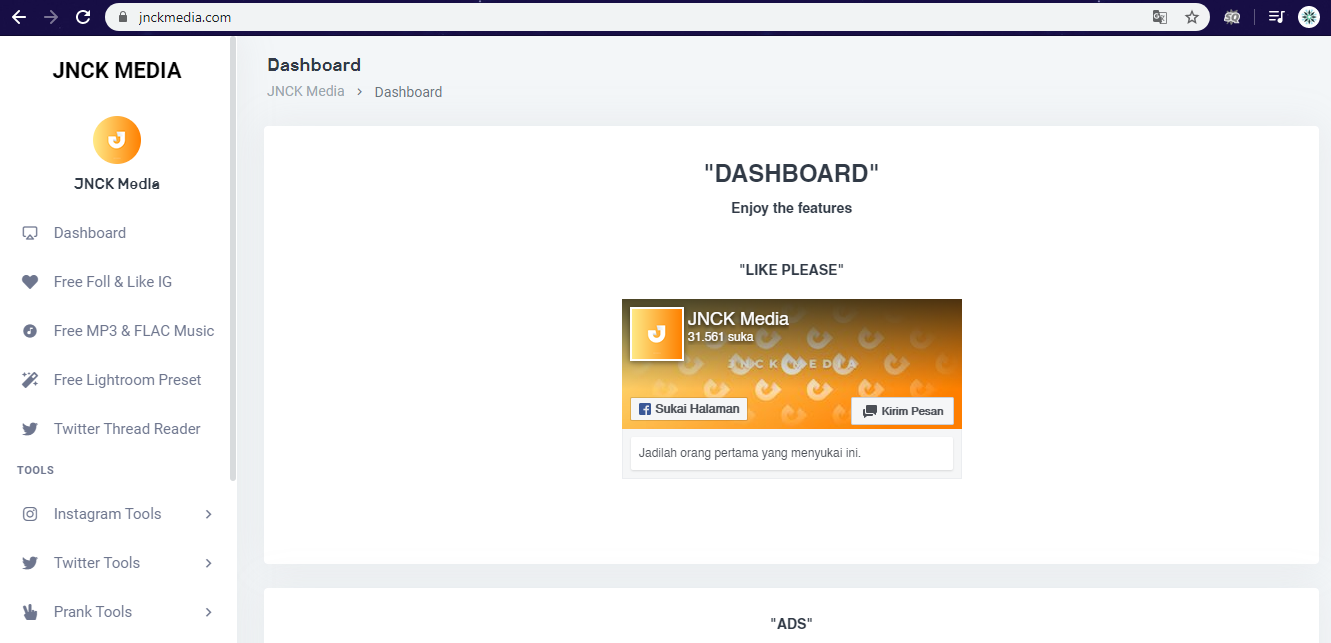Click the orange JNCK Media sidebar logo
The height and width of the screenshot is (643, 1331).
[117, 140]
